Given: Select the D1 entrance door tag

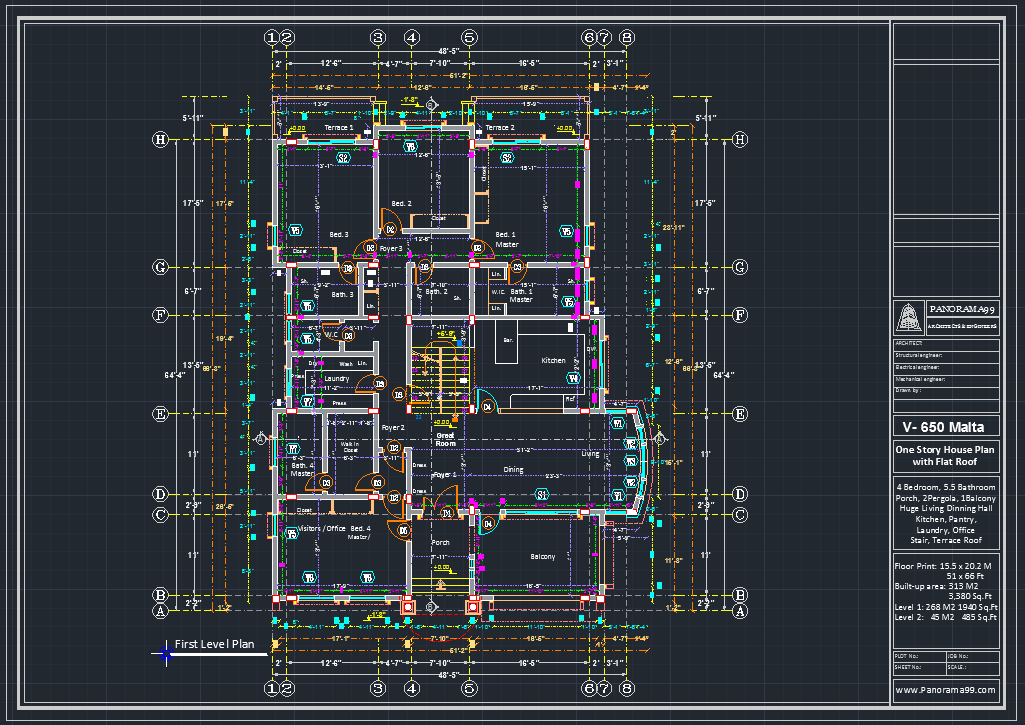Looking at the screenshot, I should click(447, 514).
